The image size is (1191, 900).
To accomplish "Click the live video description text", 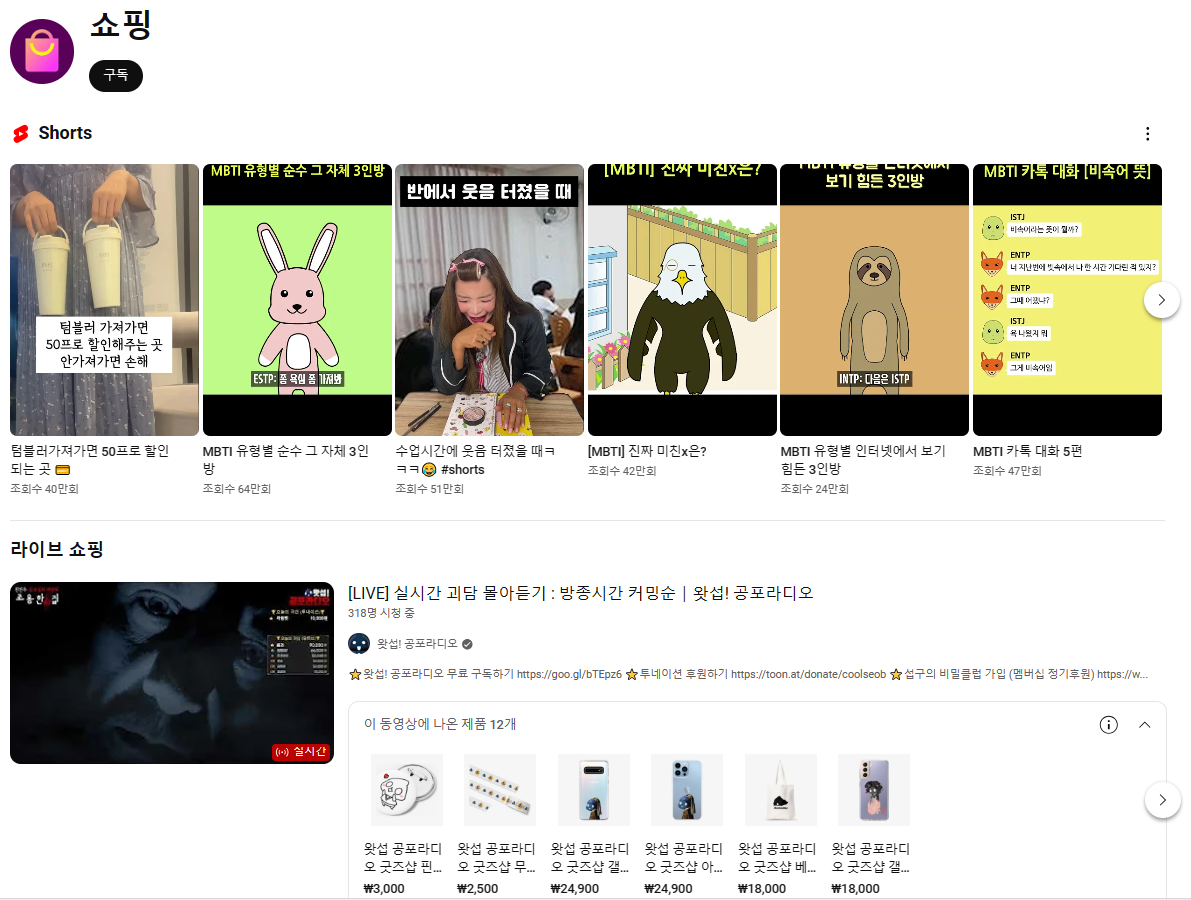I will pyautogui.click(x=748, y=674).
